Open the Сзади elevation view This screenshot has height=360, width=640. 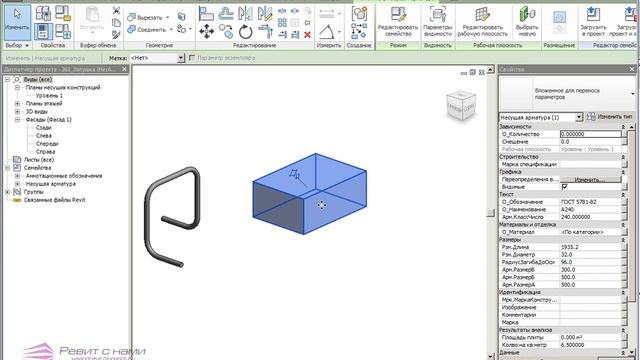(43, 128)
